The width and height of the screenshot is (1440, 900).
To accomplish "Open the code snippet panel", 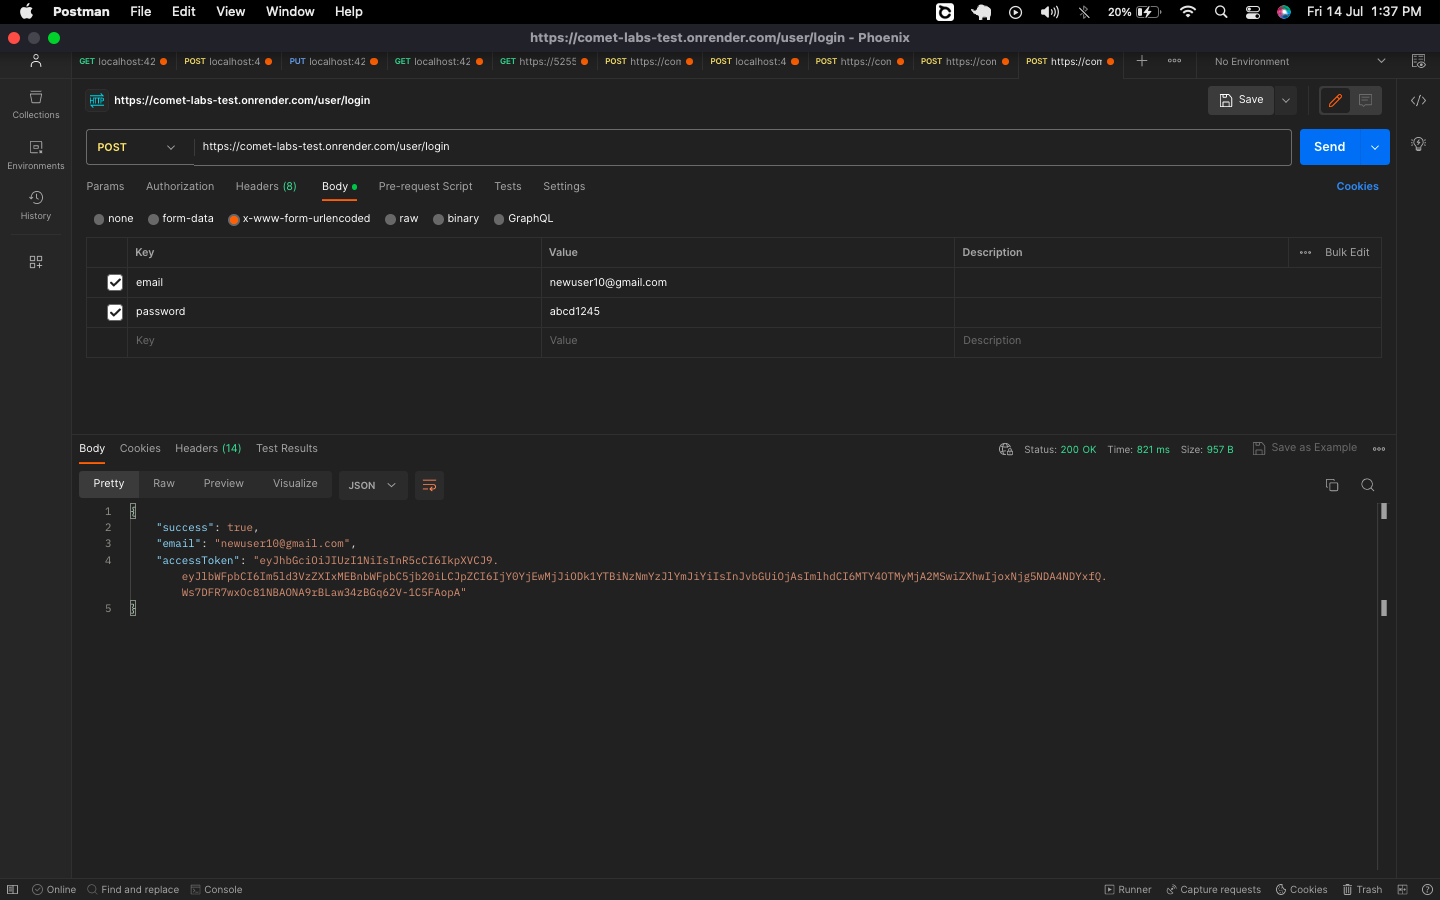I will 1418,100.
